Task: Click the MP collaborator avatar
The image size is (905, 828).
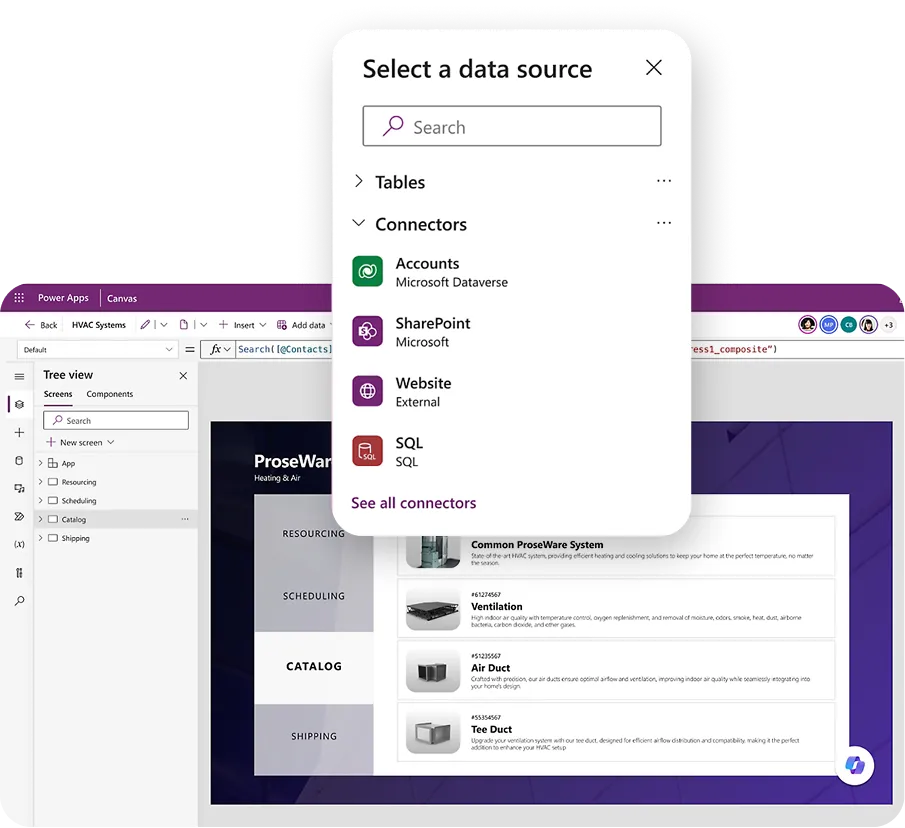Action: pyautogui.click(x=828, y=325)
